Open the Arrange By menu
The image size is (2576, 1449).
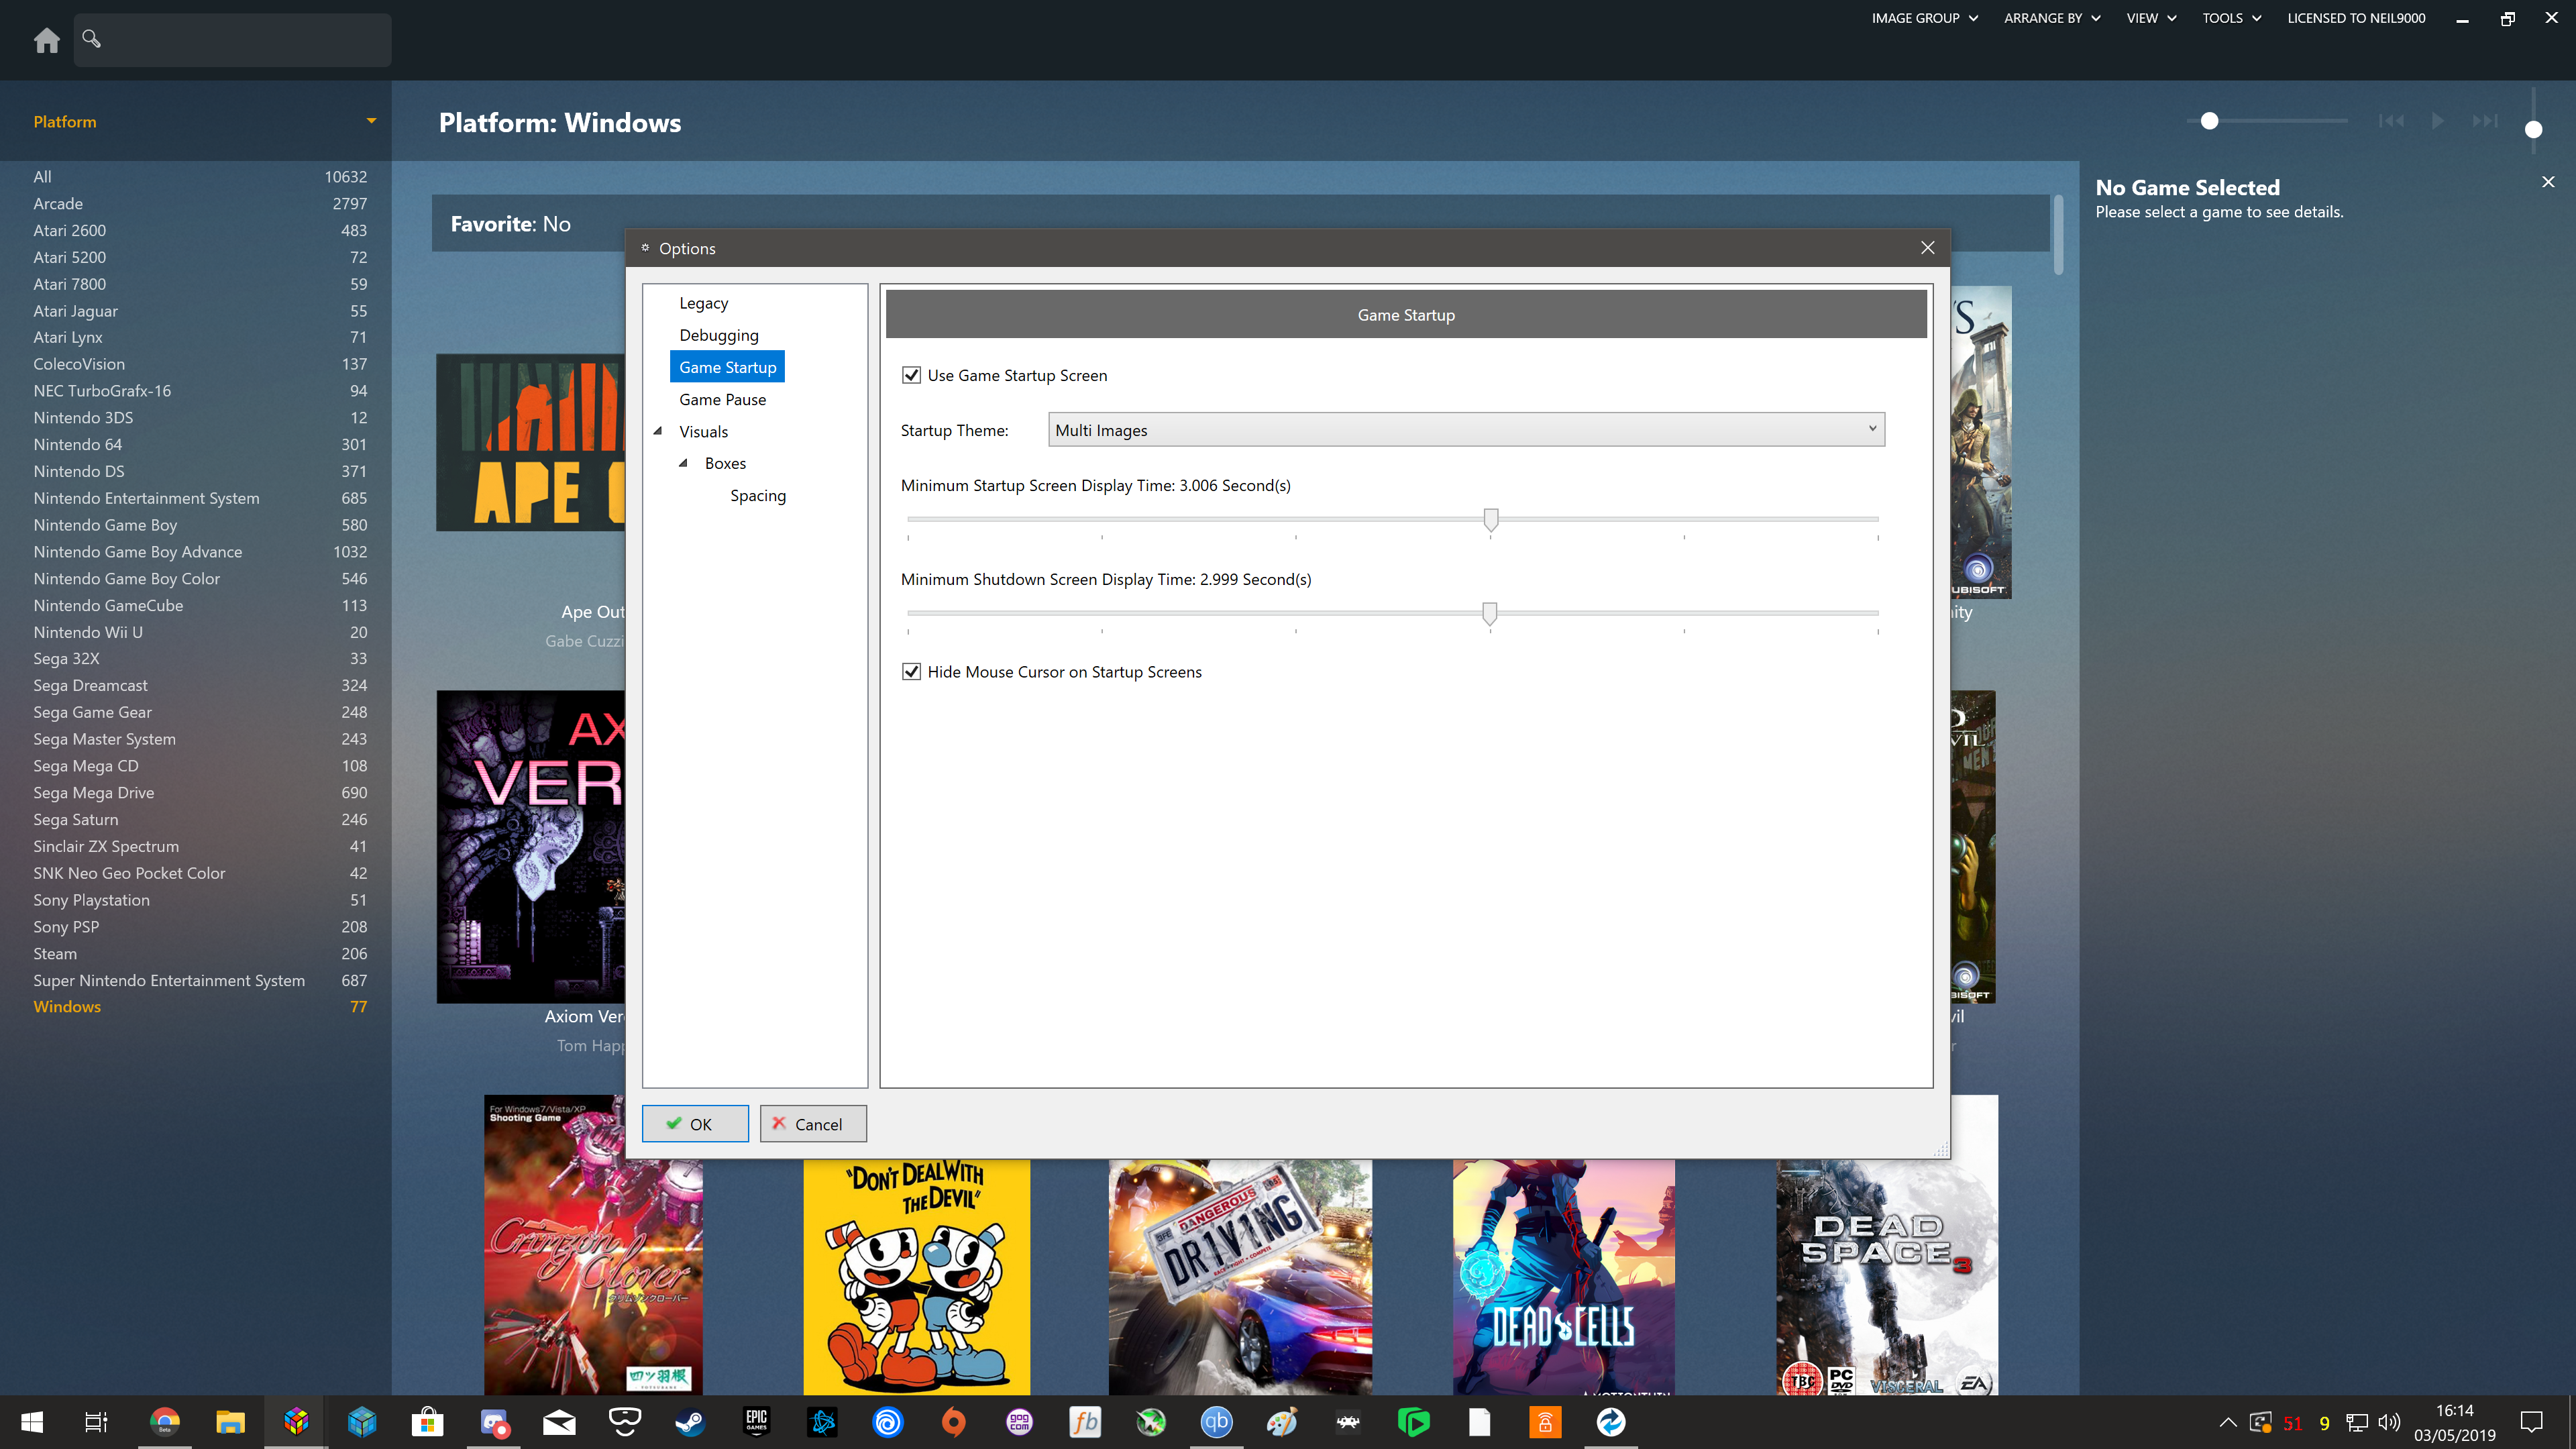click(2052, 18)
